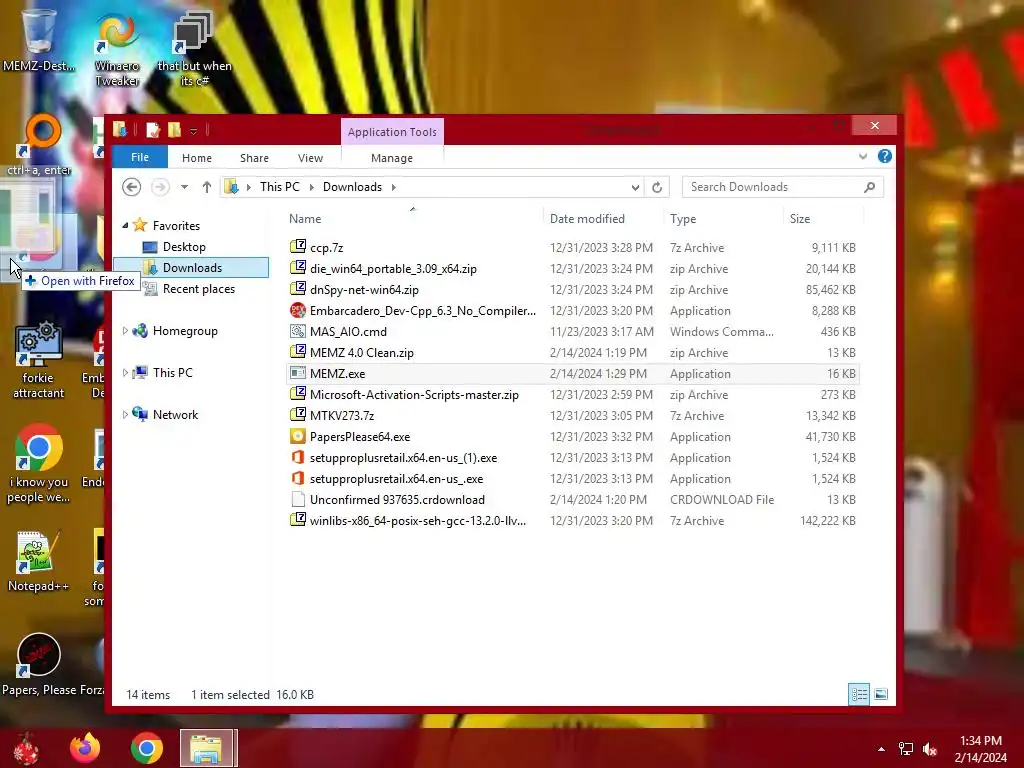Select Unconfirmed 937635.crdownload file
The width and height of the screenshot is (1024, 768).
pos(573,500)
